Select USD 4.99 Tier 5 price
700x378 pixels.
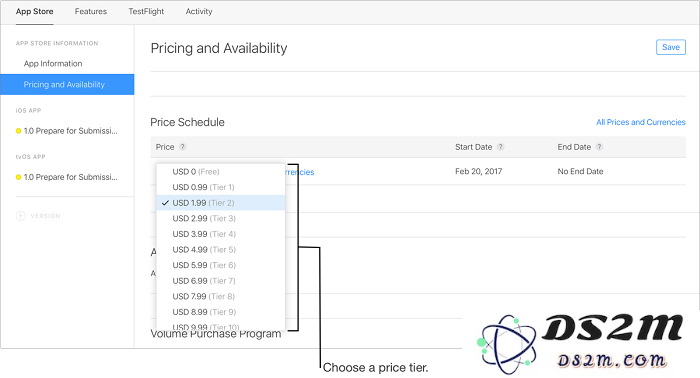point(221,250)
